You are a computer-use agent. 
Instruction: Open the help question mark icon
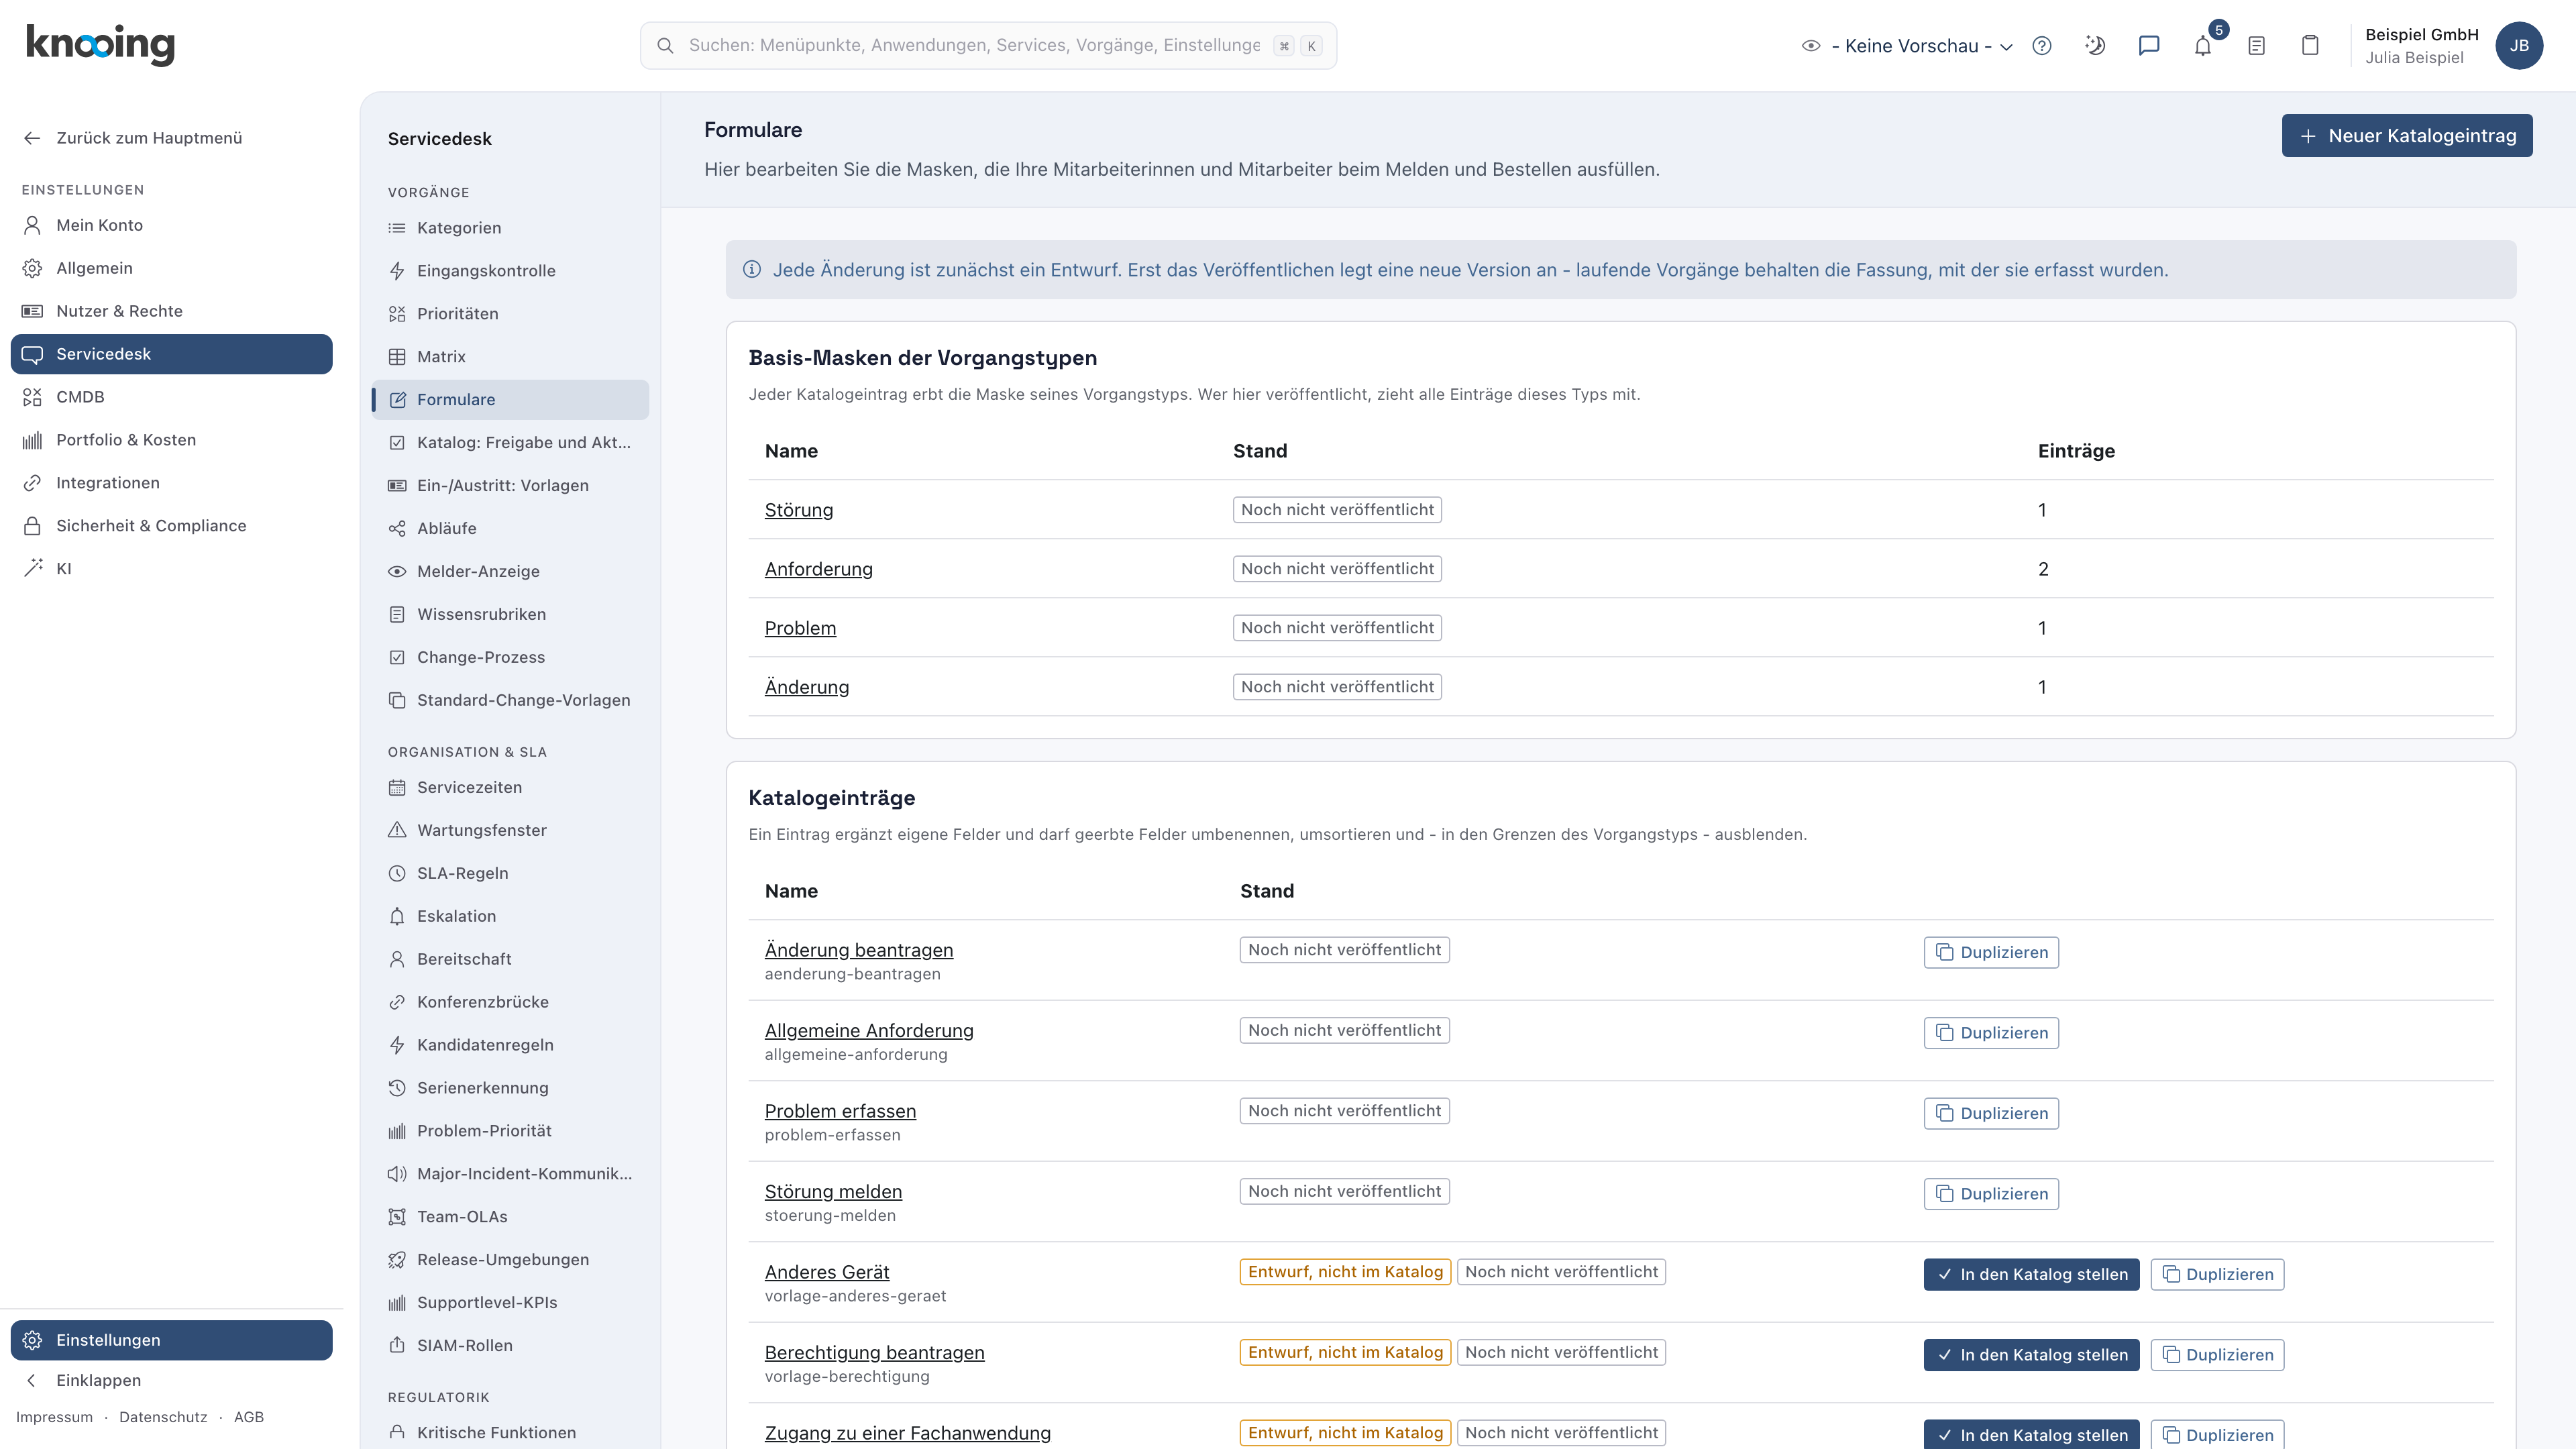pyautogui.click(x=2042, y=46)
